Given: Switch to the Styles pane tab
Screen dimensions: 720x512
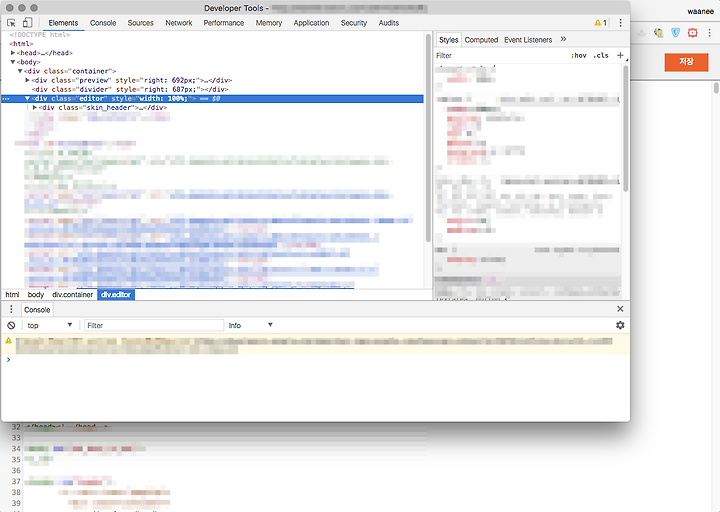Looking at the screenshot, I should tap(448, 40).
